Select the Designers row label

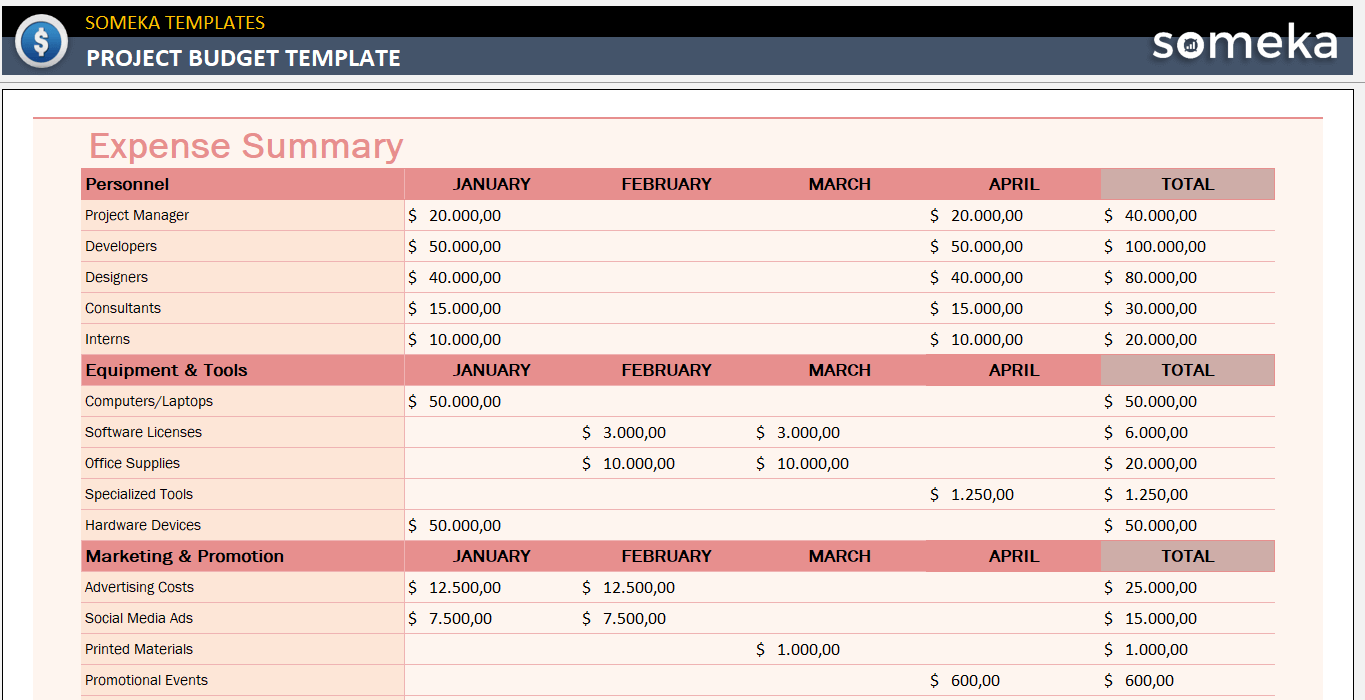[116, 277]
